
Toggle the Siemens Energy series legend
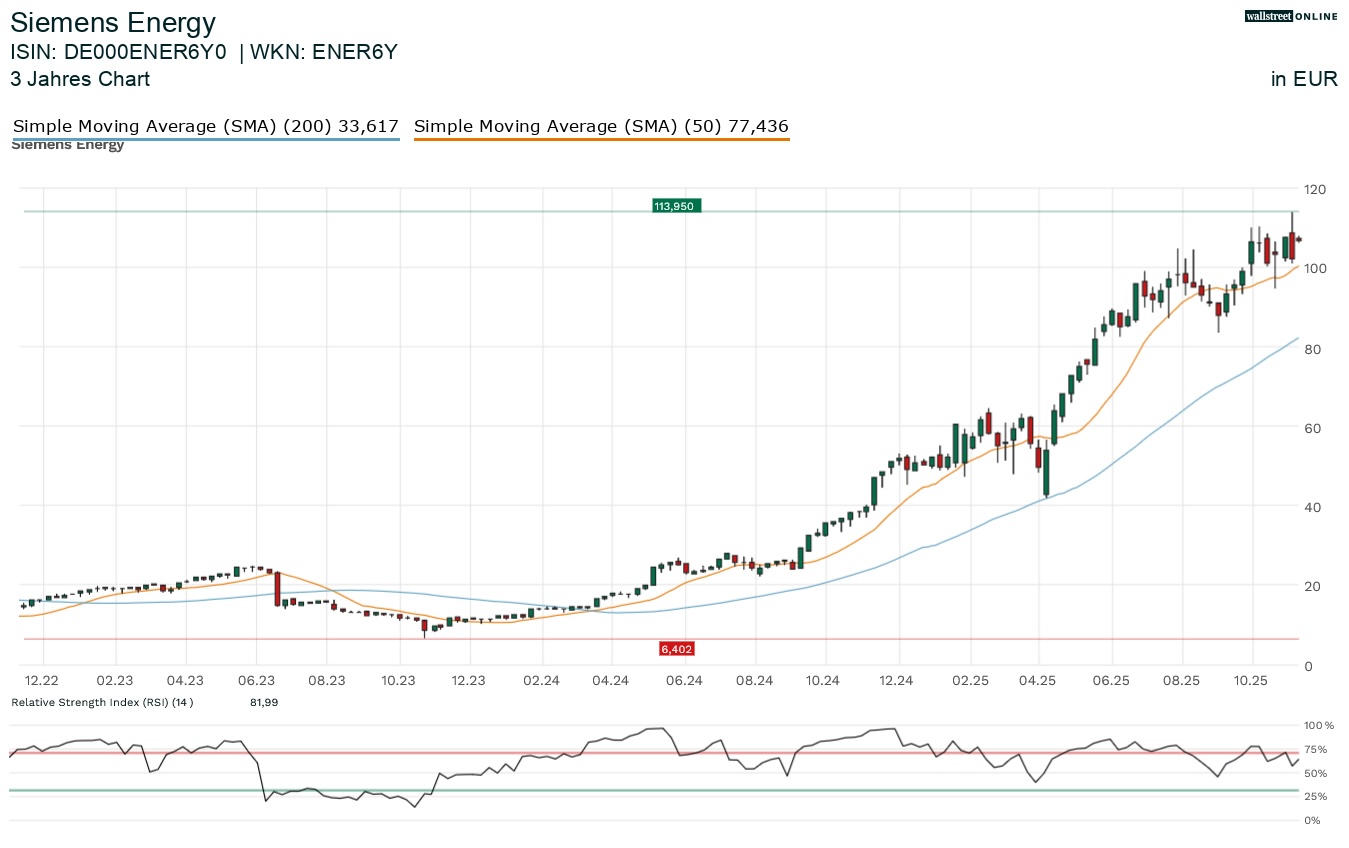pos(67,144)
